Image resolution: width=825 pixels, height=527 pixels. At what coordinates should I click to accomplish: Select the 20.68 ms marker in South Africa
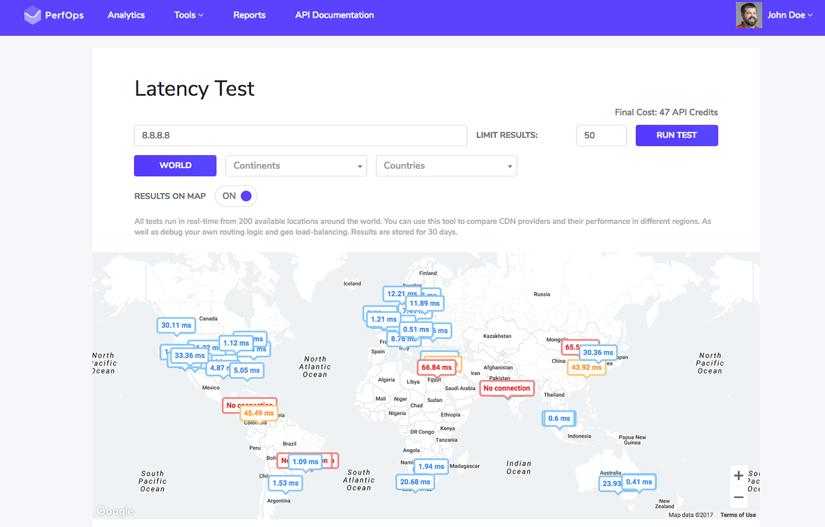415,482
